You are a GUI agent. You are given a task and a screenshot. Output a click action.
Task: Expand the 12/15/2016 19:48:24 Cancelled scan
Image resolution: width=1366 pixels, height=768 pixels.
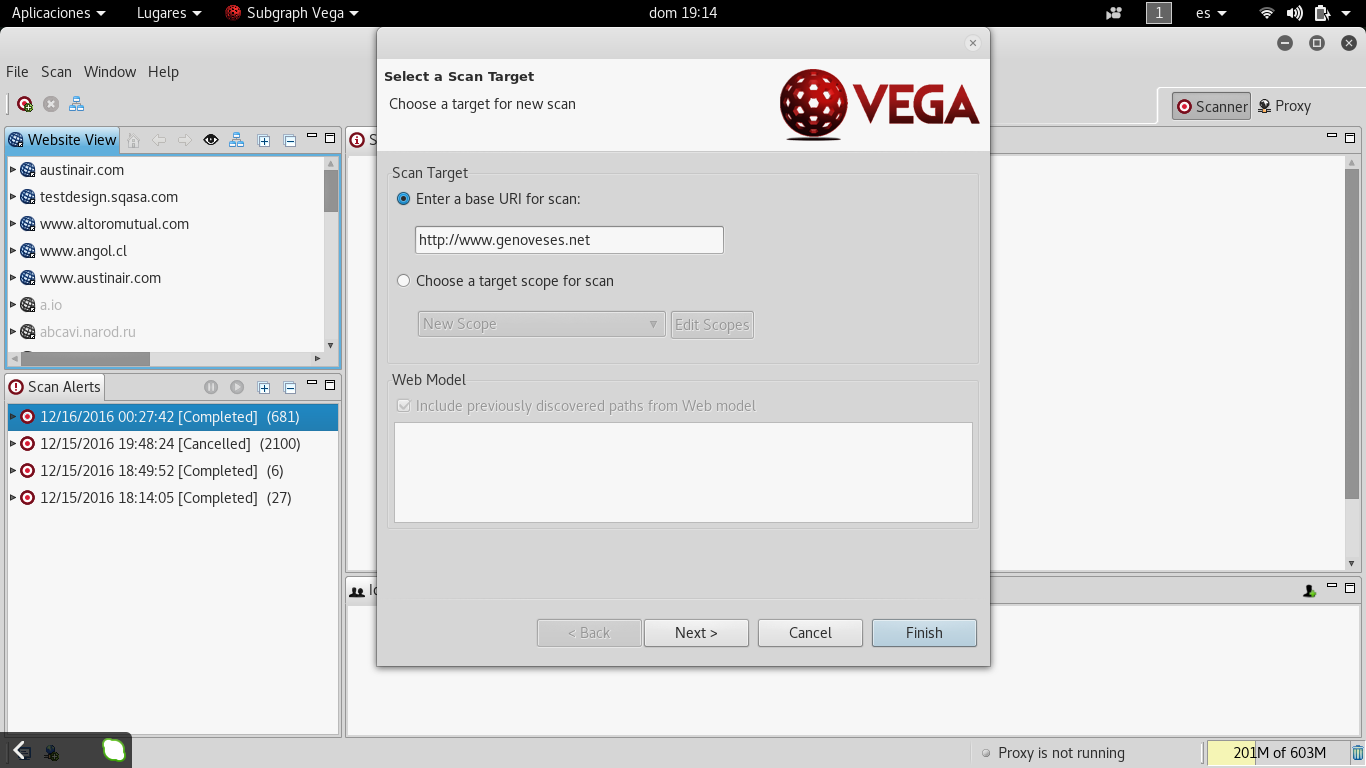[x=13, y=444]
